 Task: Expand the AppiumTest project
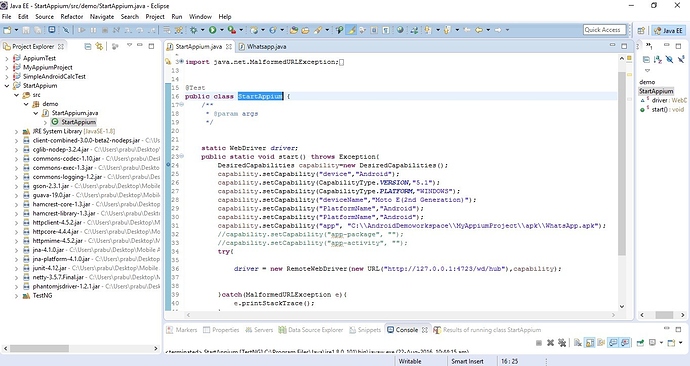[x=7, y=58]
